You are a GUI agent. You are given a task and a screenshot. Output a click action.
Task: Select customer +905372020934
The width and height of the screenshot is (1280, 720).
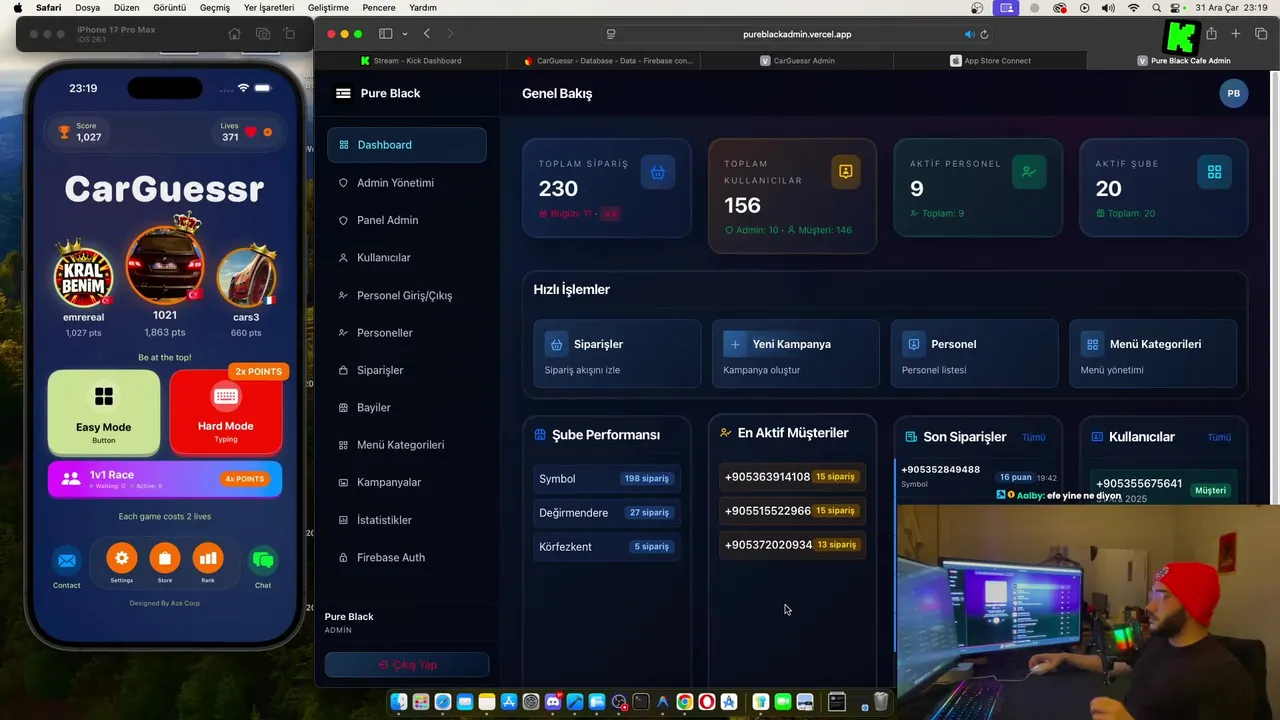click(x=792, y=545)
